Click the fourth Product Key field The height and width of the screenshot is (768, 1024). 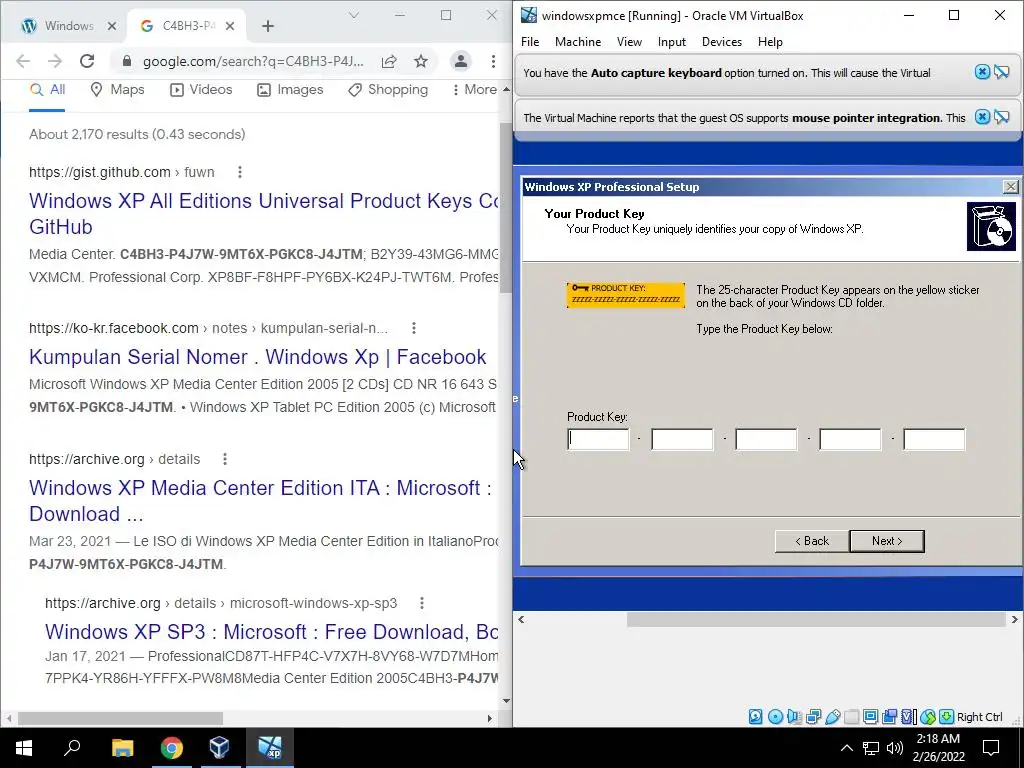tap(850, 440)
